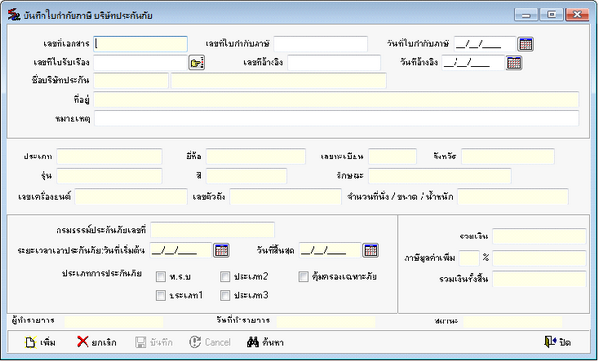
Task: Minimize the tax invoice window
Action: (526, 15)
